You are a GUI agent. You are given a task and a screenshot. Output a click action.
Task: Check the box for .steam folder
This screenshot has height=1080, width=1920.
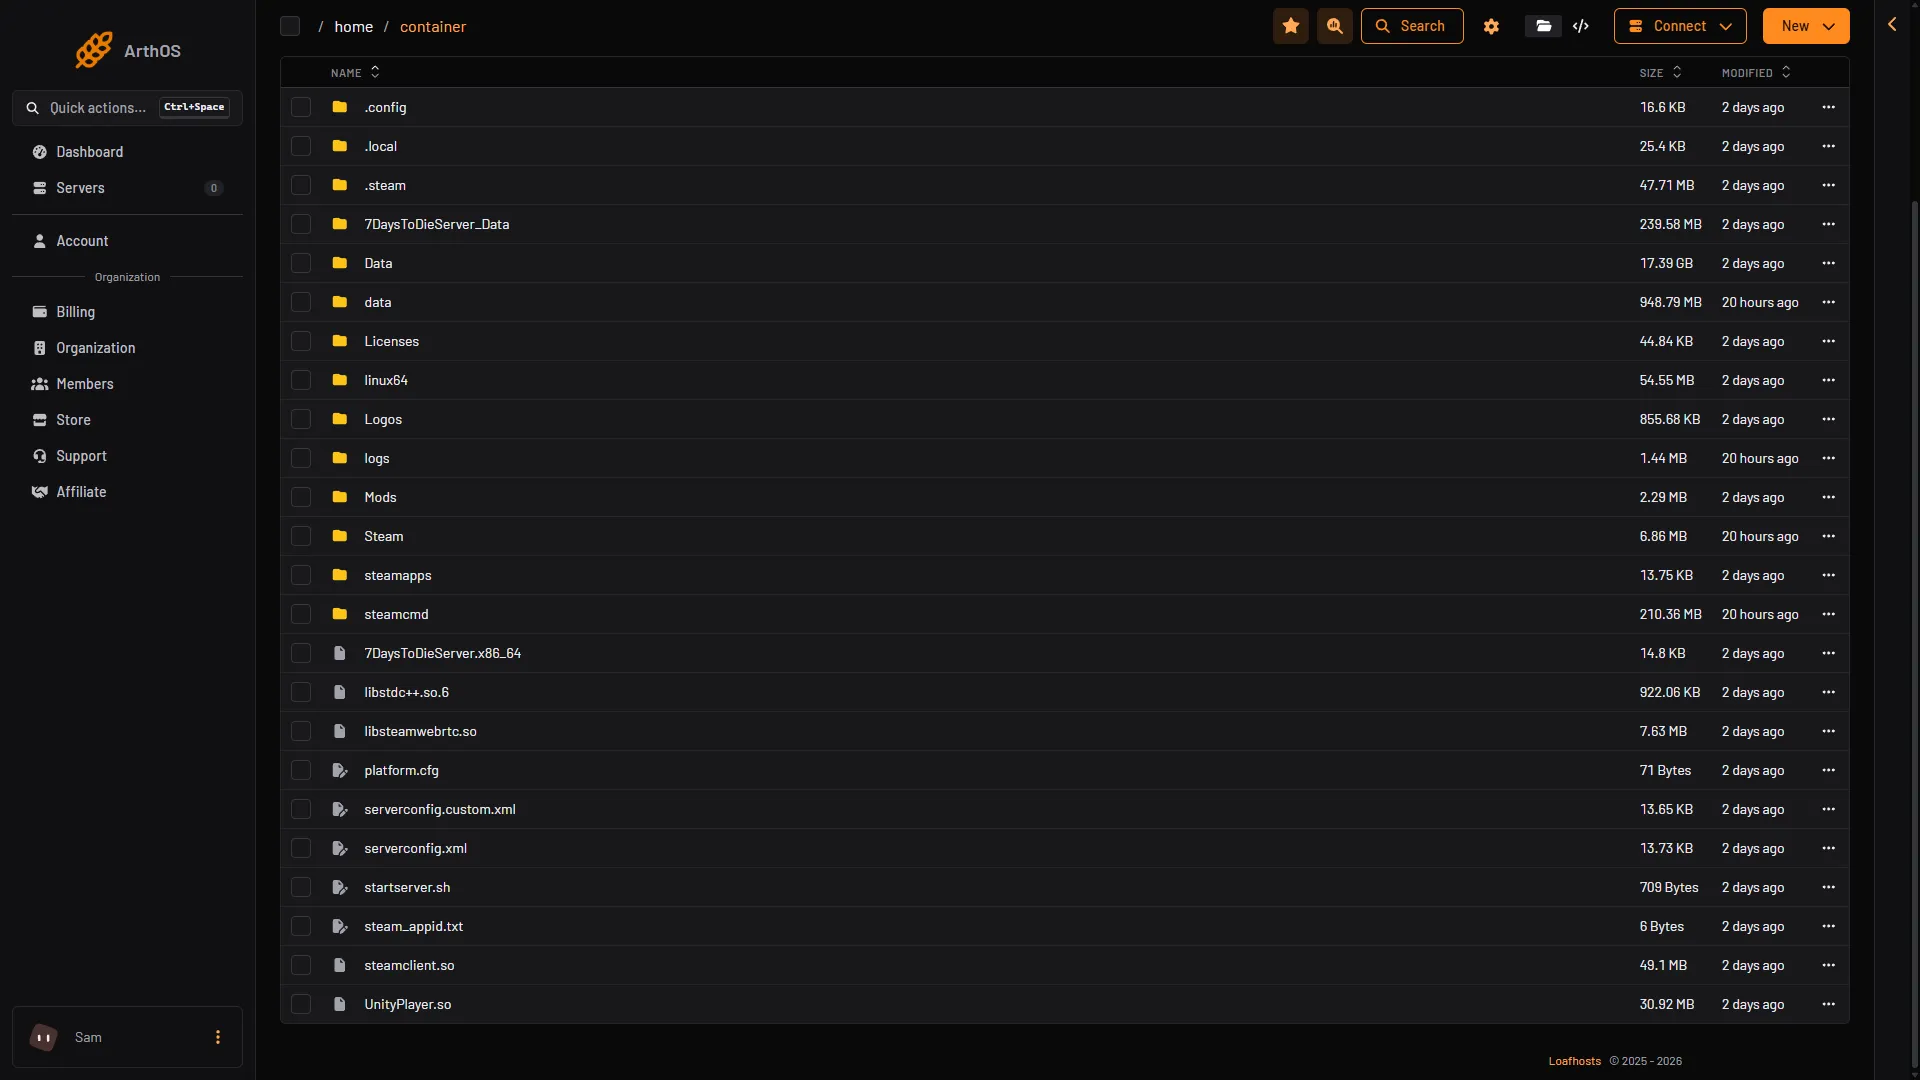coord(301,185)
